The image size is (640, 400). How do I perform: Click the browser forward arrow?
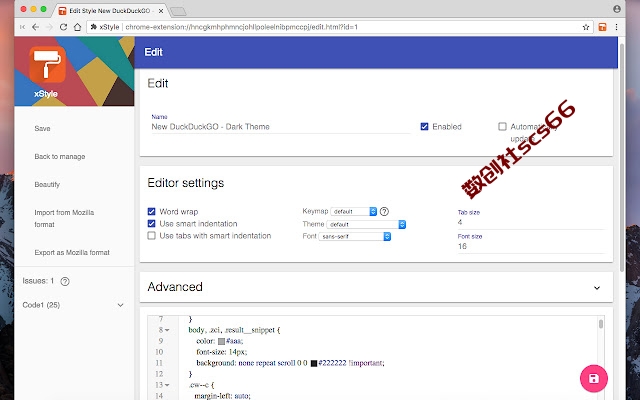tap(49, 27)
